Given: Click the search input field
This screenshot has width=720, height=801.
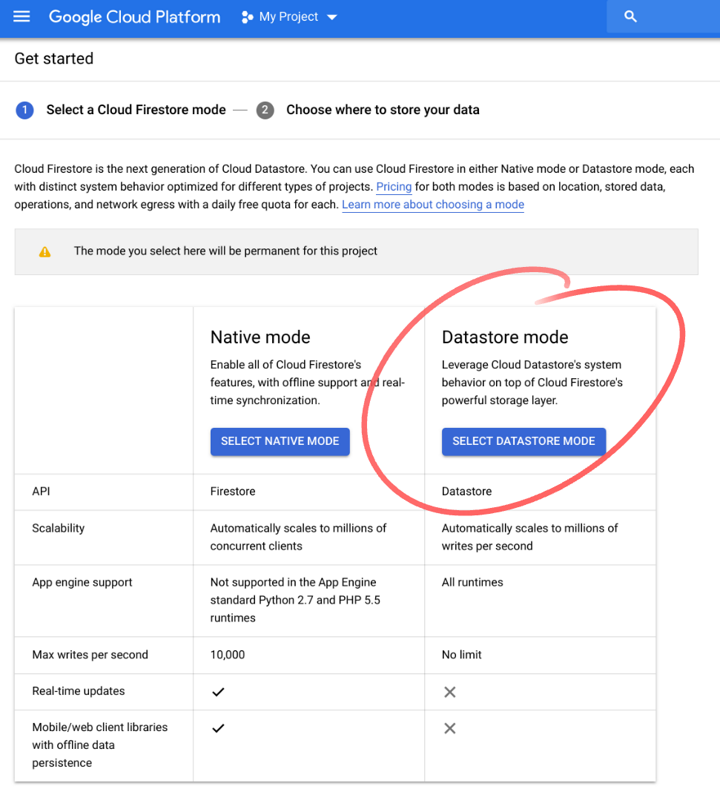Looking at the screenshot, I should (x=672, y=16).
